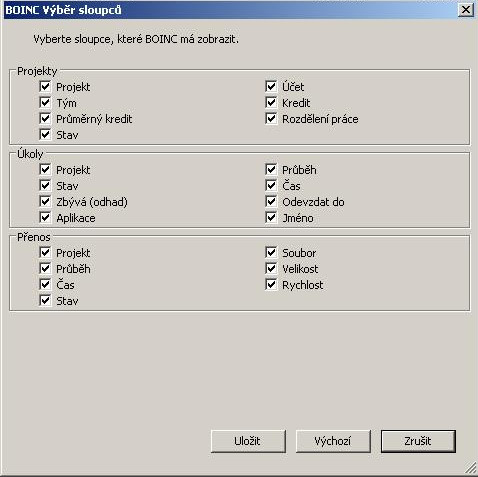Disable the Rychlost checkbox

271,284
